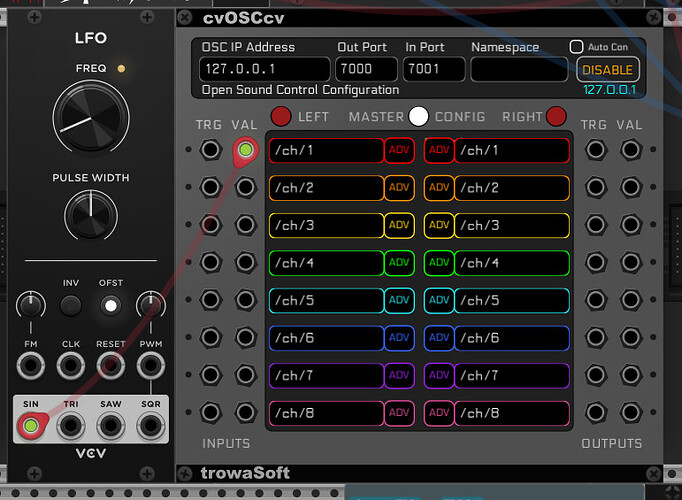
Task: Toggle the OFST offset button
Action: point(110,305)
